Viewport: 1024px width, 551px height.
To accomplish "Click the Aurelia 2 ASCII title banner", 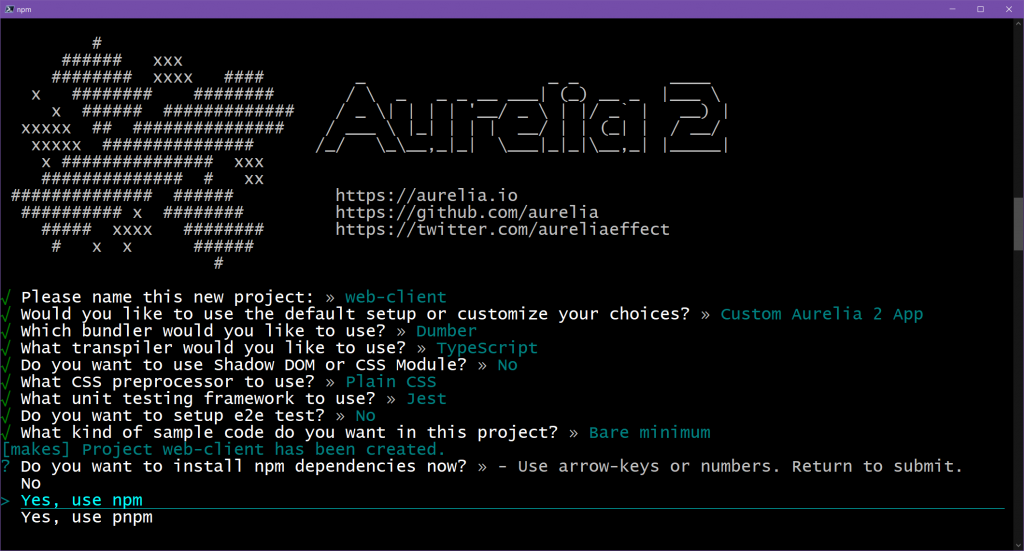I will pos(522,118).
